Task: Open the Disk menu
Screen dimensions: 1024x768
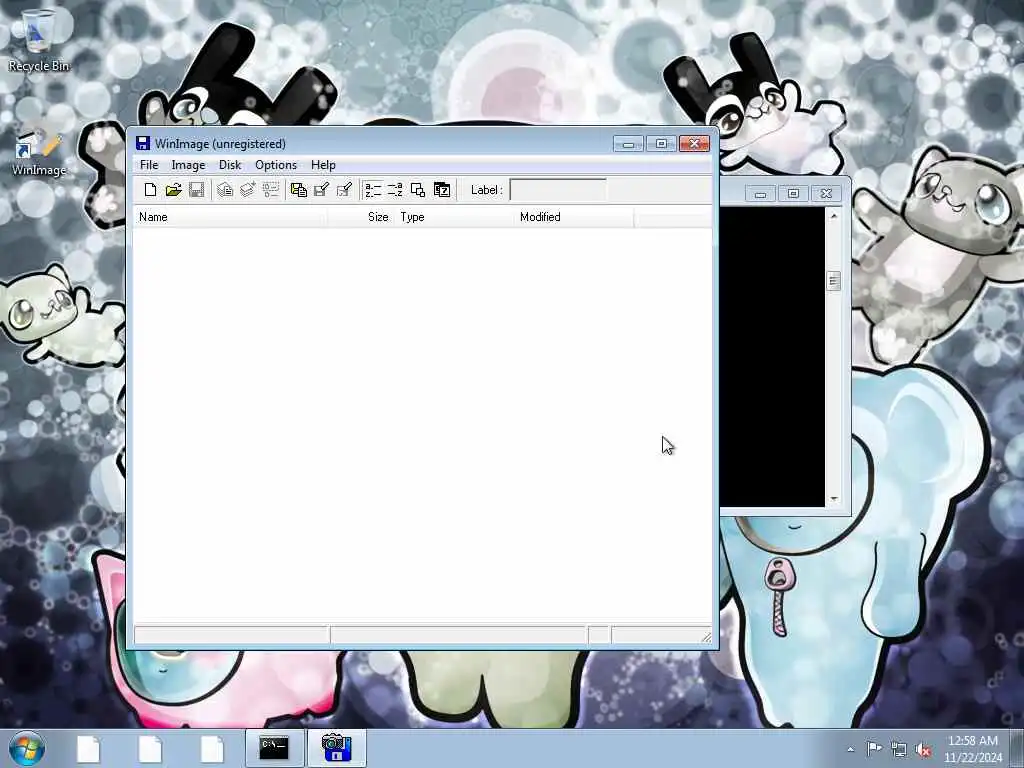Action: (x=230, y=165)
